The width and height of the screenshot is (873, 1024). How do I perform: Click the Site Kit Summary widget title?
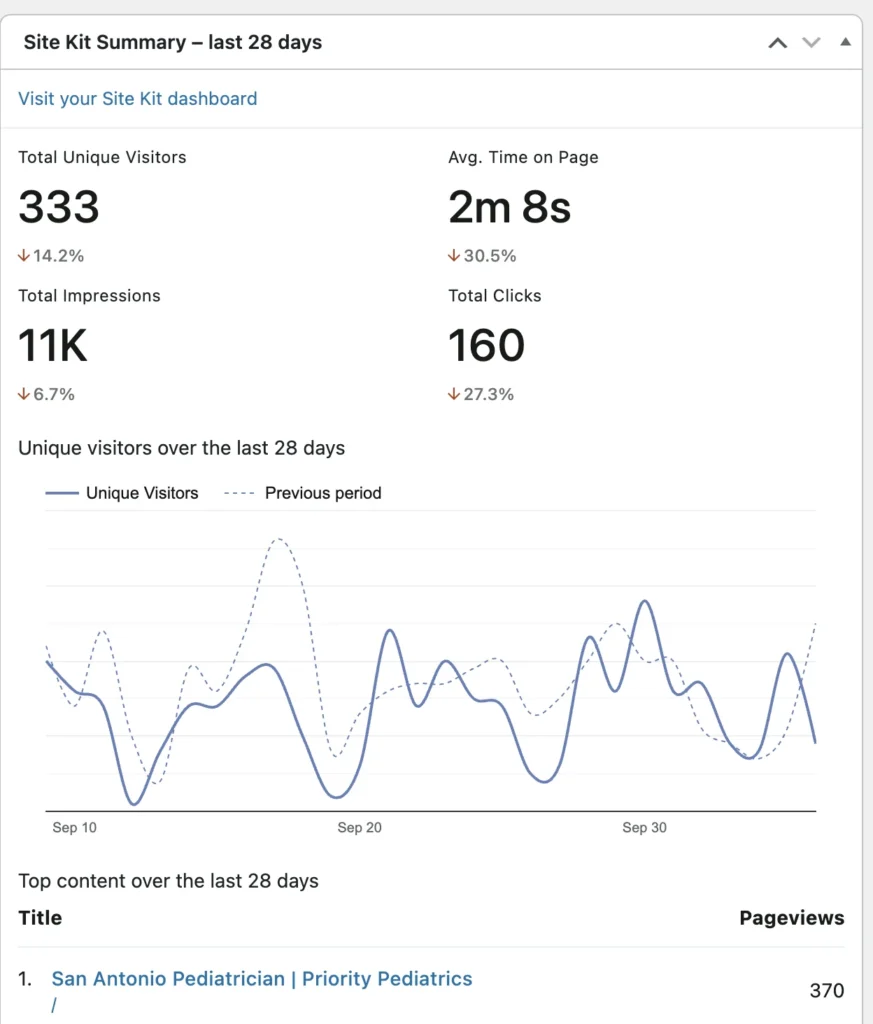pos(173,42)
